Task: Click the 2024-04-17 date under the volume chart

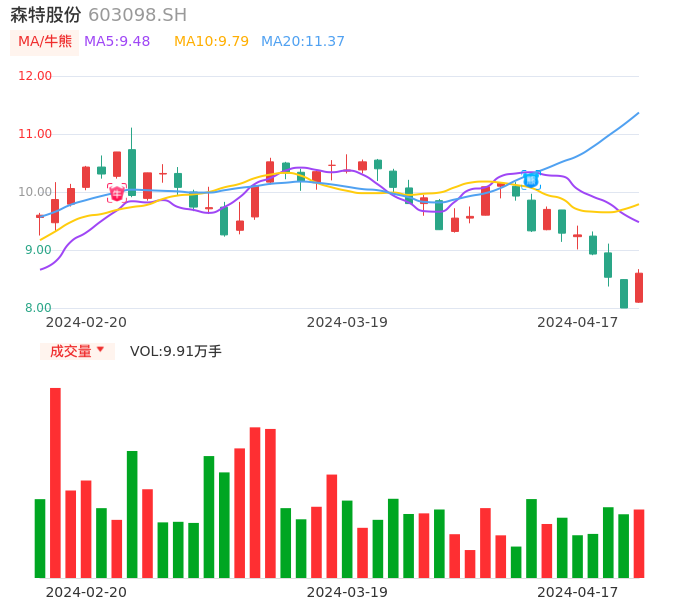Action: pos(578,592)
